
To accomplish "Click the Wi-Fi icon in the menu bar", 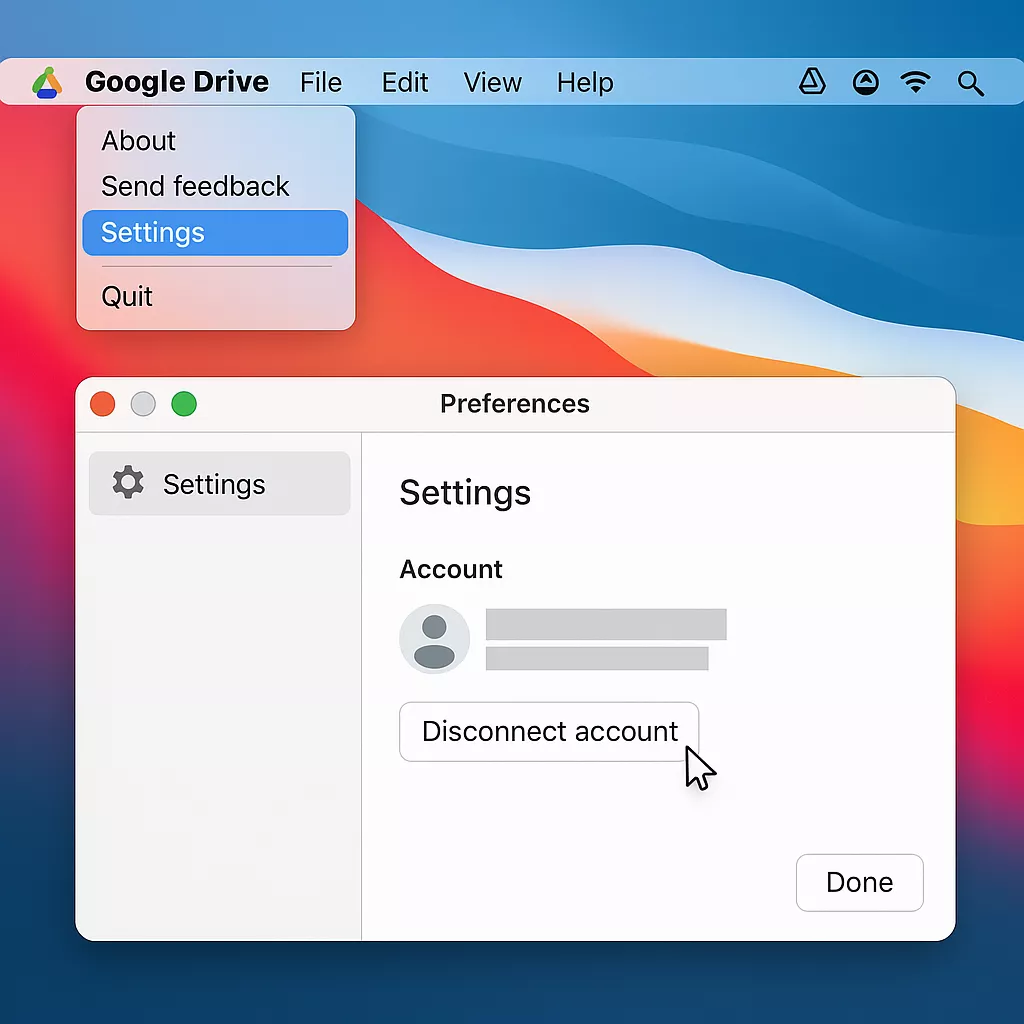I will click(x=917, y=83).
